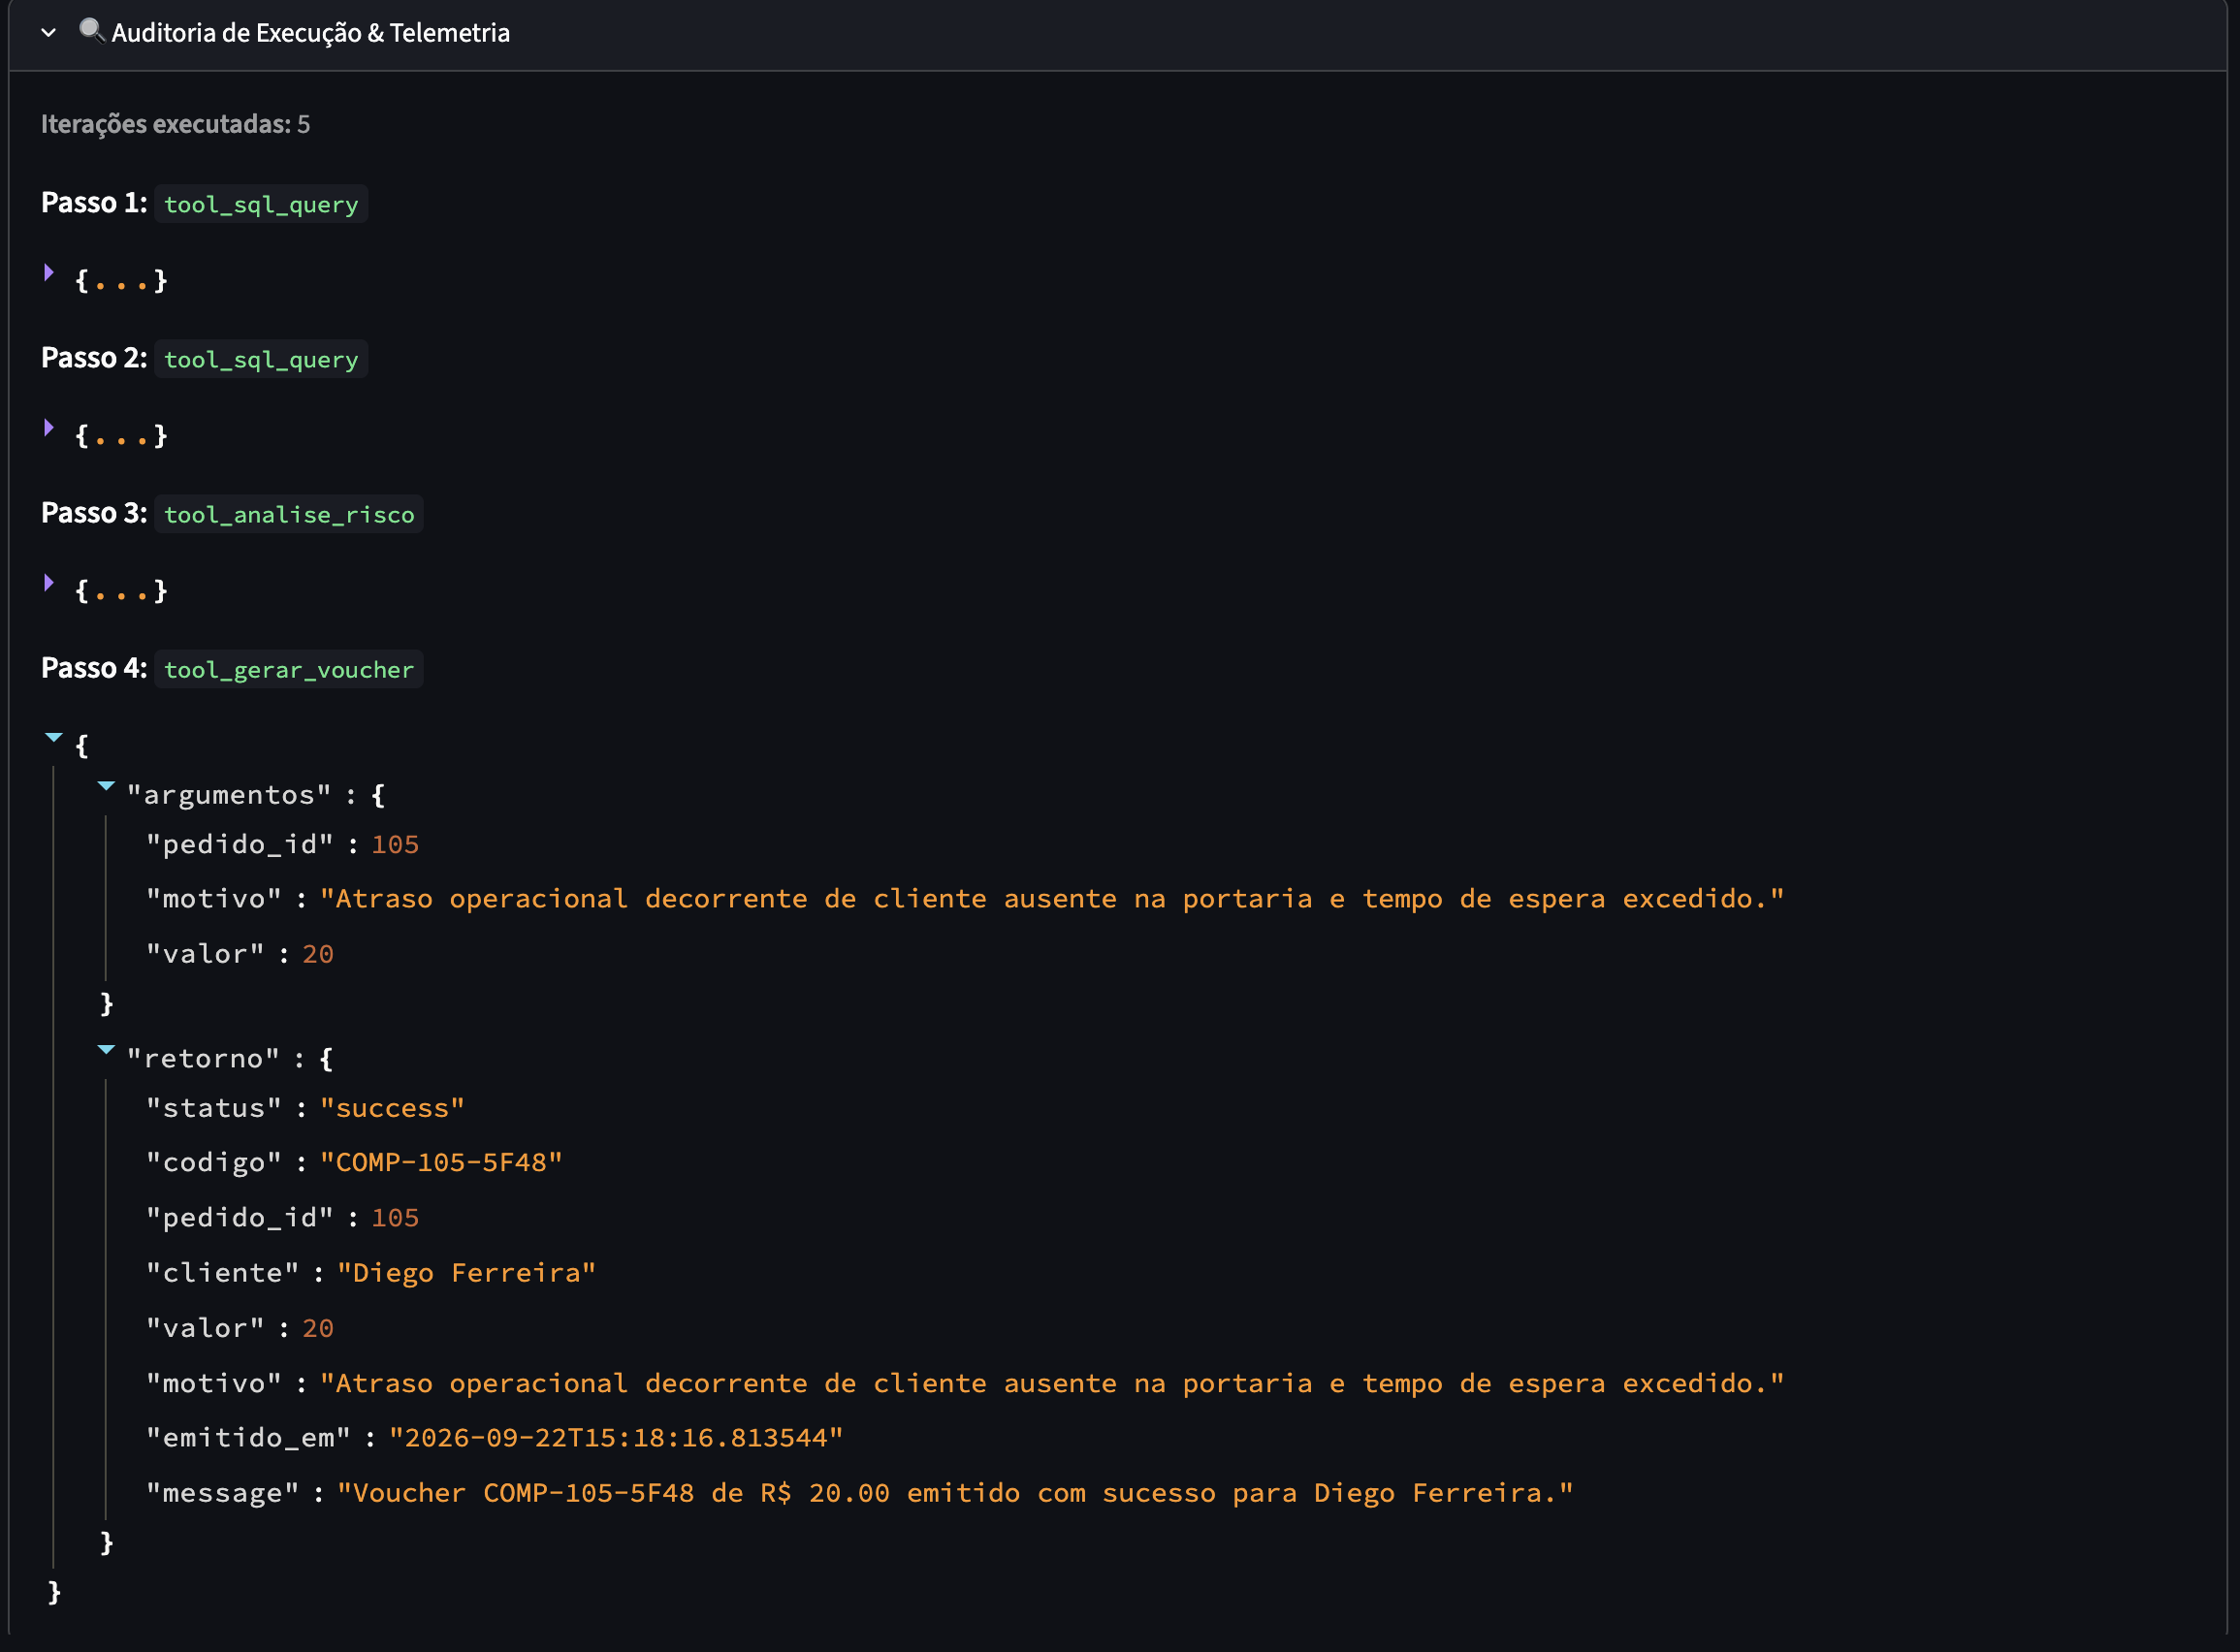2240x1652 pixels.
Task: Click the Iterações executadas: 5 label
Action: 175,124
